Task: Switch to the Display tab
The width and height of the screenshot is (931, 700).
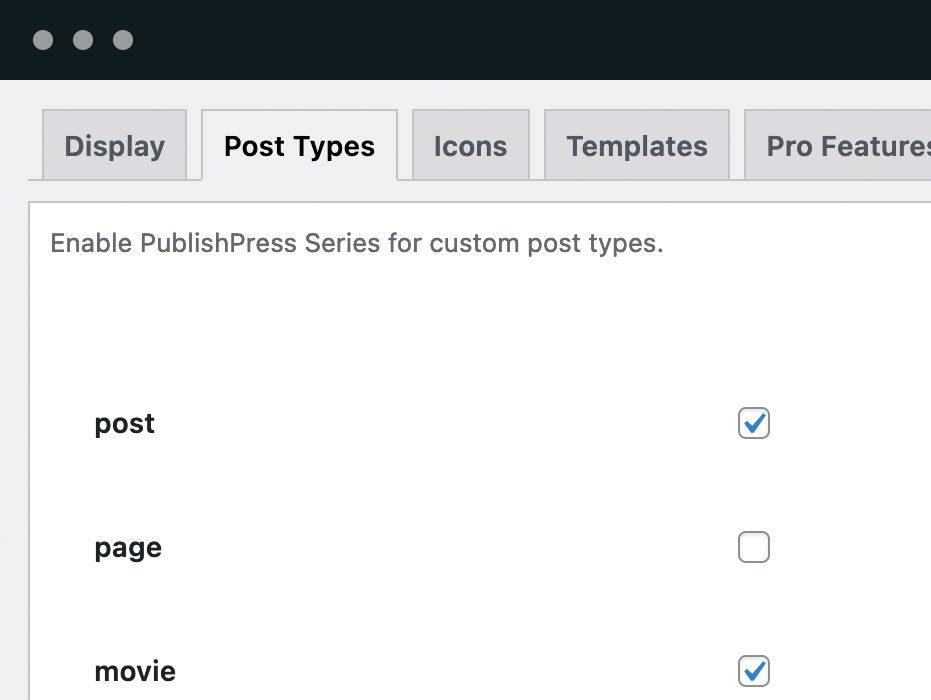Action: [x=115, y=145]
